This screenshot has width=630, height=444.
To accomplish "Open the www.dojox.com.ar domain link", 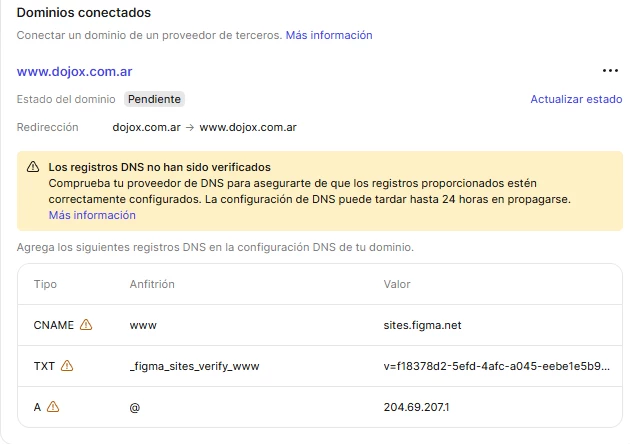I will point(74,72).
